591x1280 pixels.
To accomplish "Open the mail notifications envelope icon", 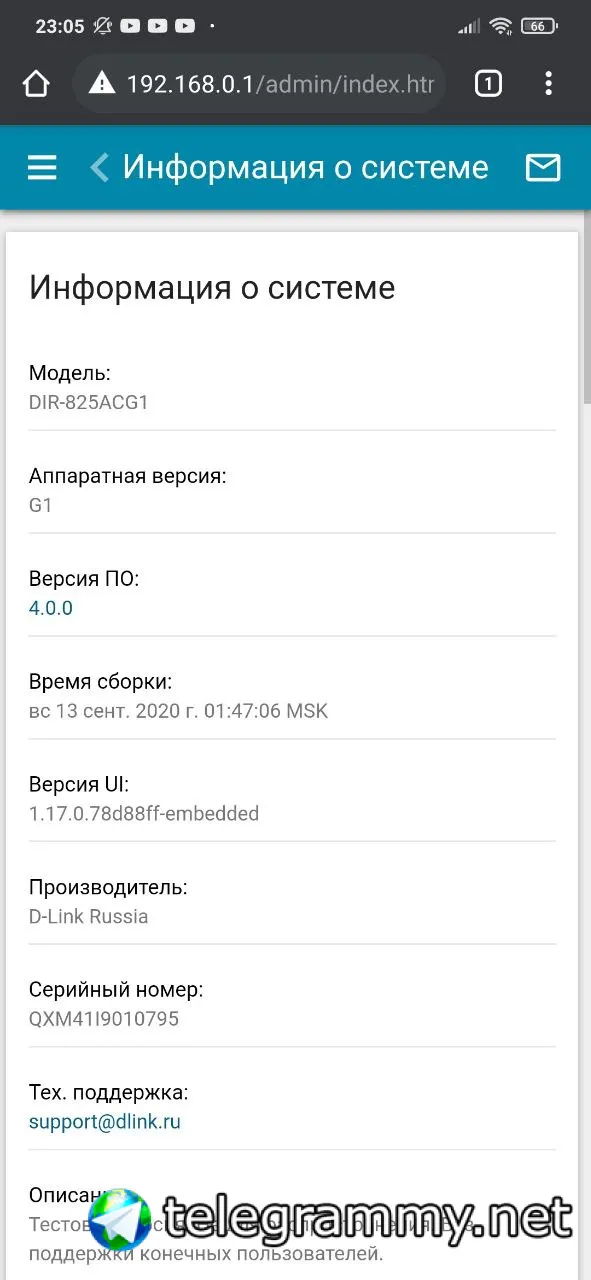I will (543, 168).
